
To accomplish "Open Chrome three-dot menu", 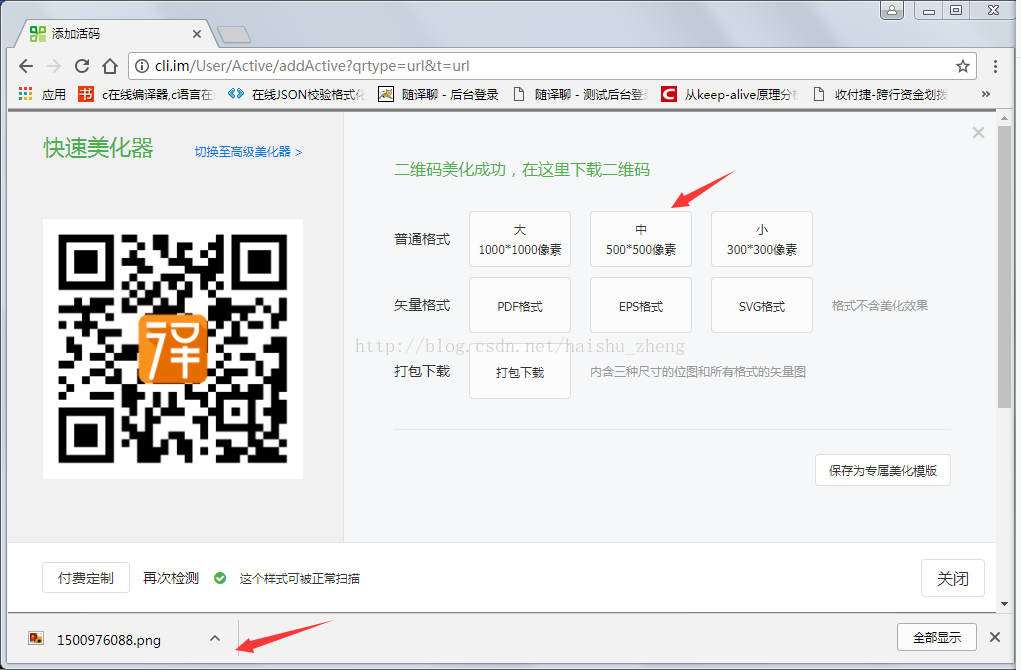I will coord(995,66).
